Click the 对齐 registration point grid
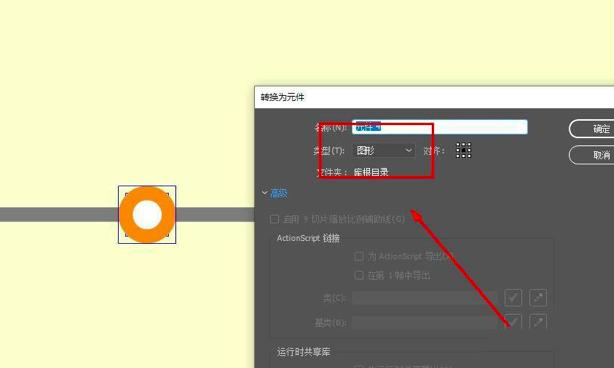The image size is (614, 368). click(464, 150)
